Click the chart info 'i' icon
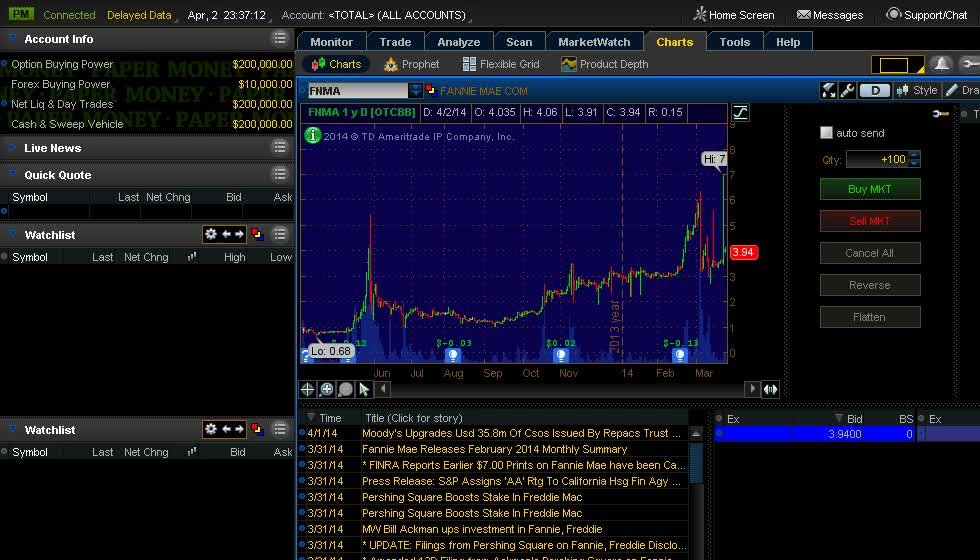This screenshot has height=560, width=980. pos(312,136)
